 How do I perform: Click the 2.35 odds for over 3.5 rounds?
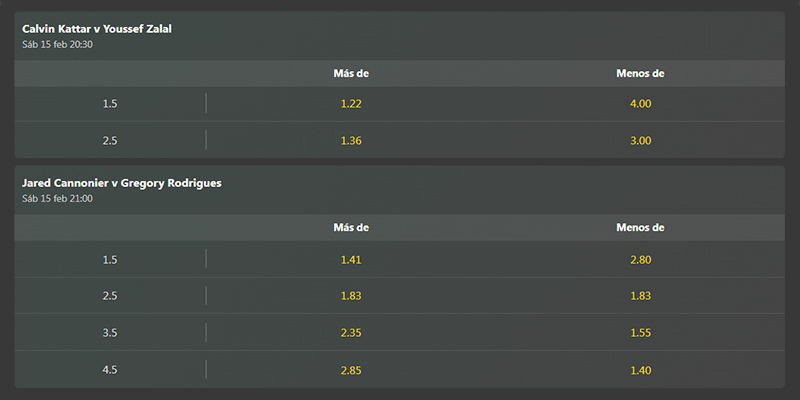[351, 333]
